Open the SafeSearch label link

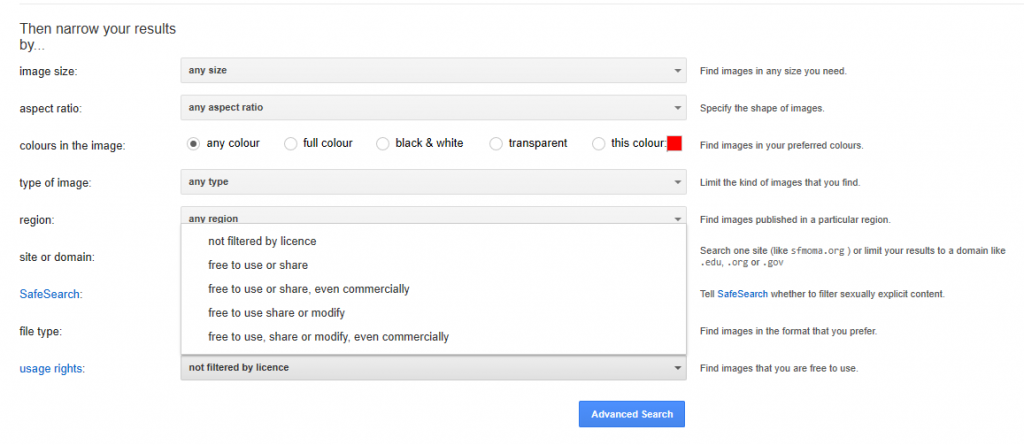(x=51, y=294)
